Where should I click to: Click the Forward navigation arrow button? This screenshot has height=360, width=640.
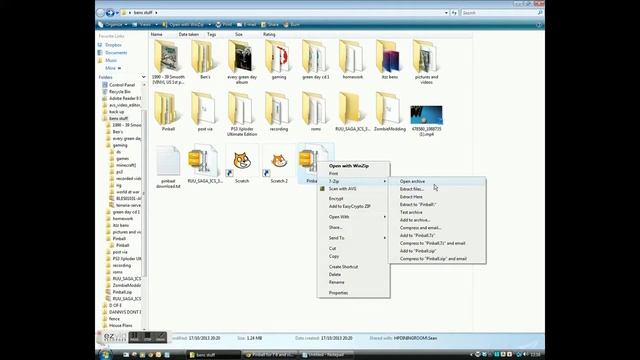pos(109,13)
